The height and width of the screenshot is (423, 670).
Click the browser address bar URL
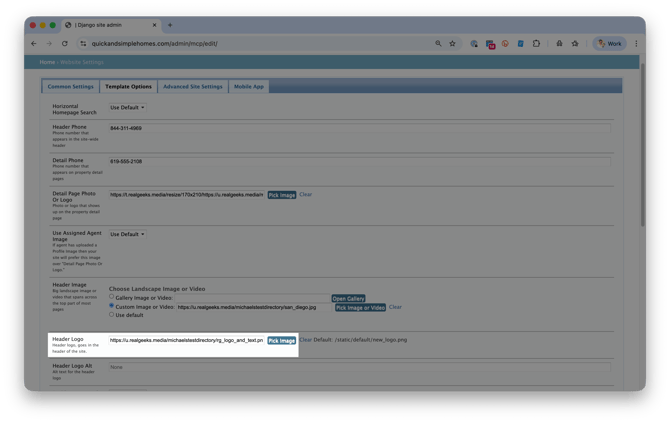coord(155,44)
